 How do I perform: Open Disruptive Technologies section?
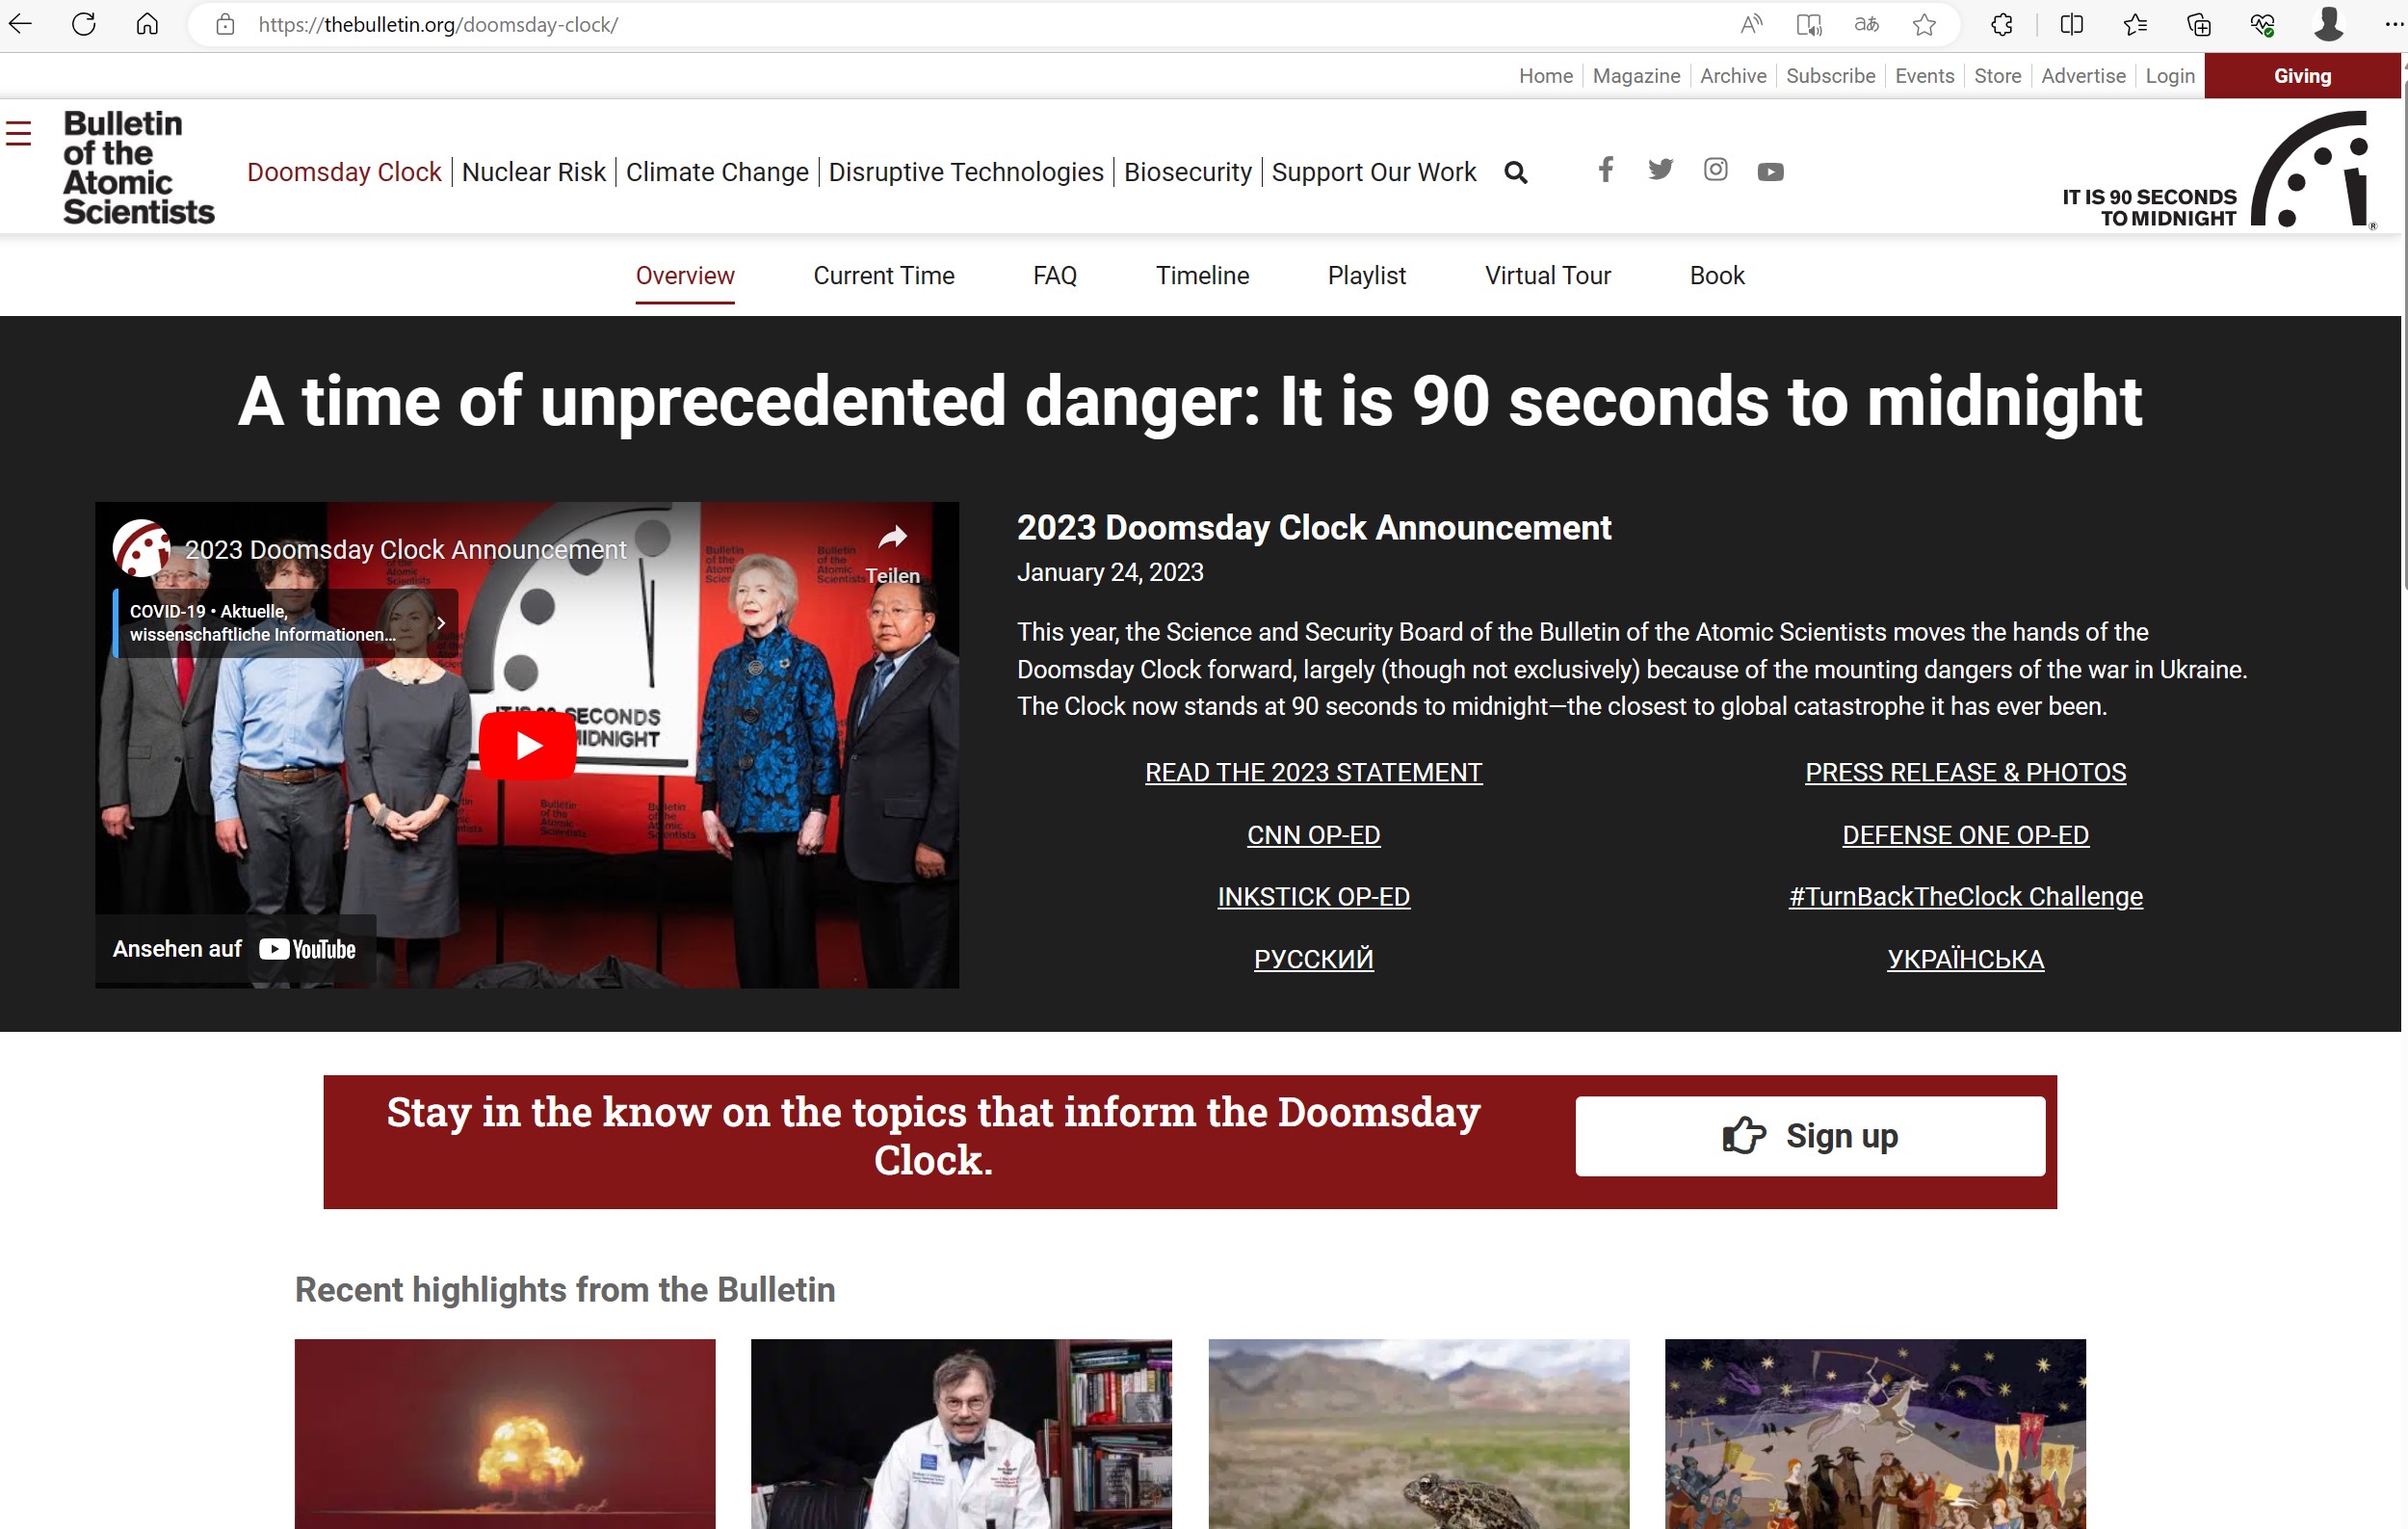(x=966, y=172)
